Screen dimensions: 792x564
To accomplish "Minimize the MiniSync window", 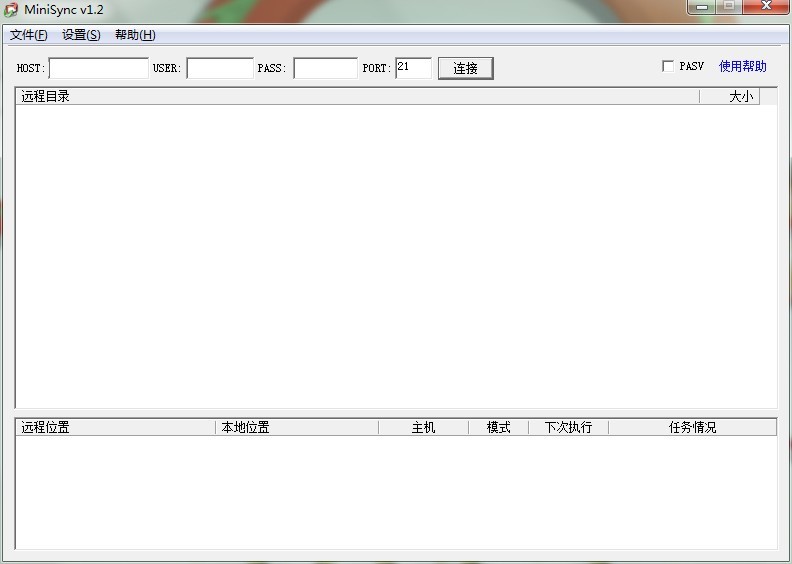I will tap(701, 7).
